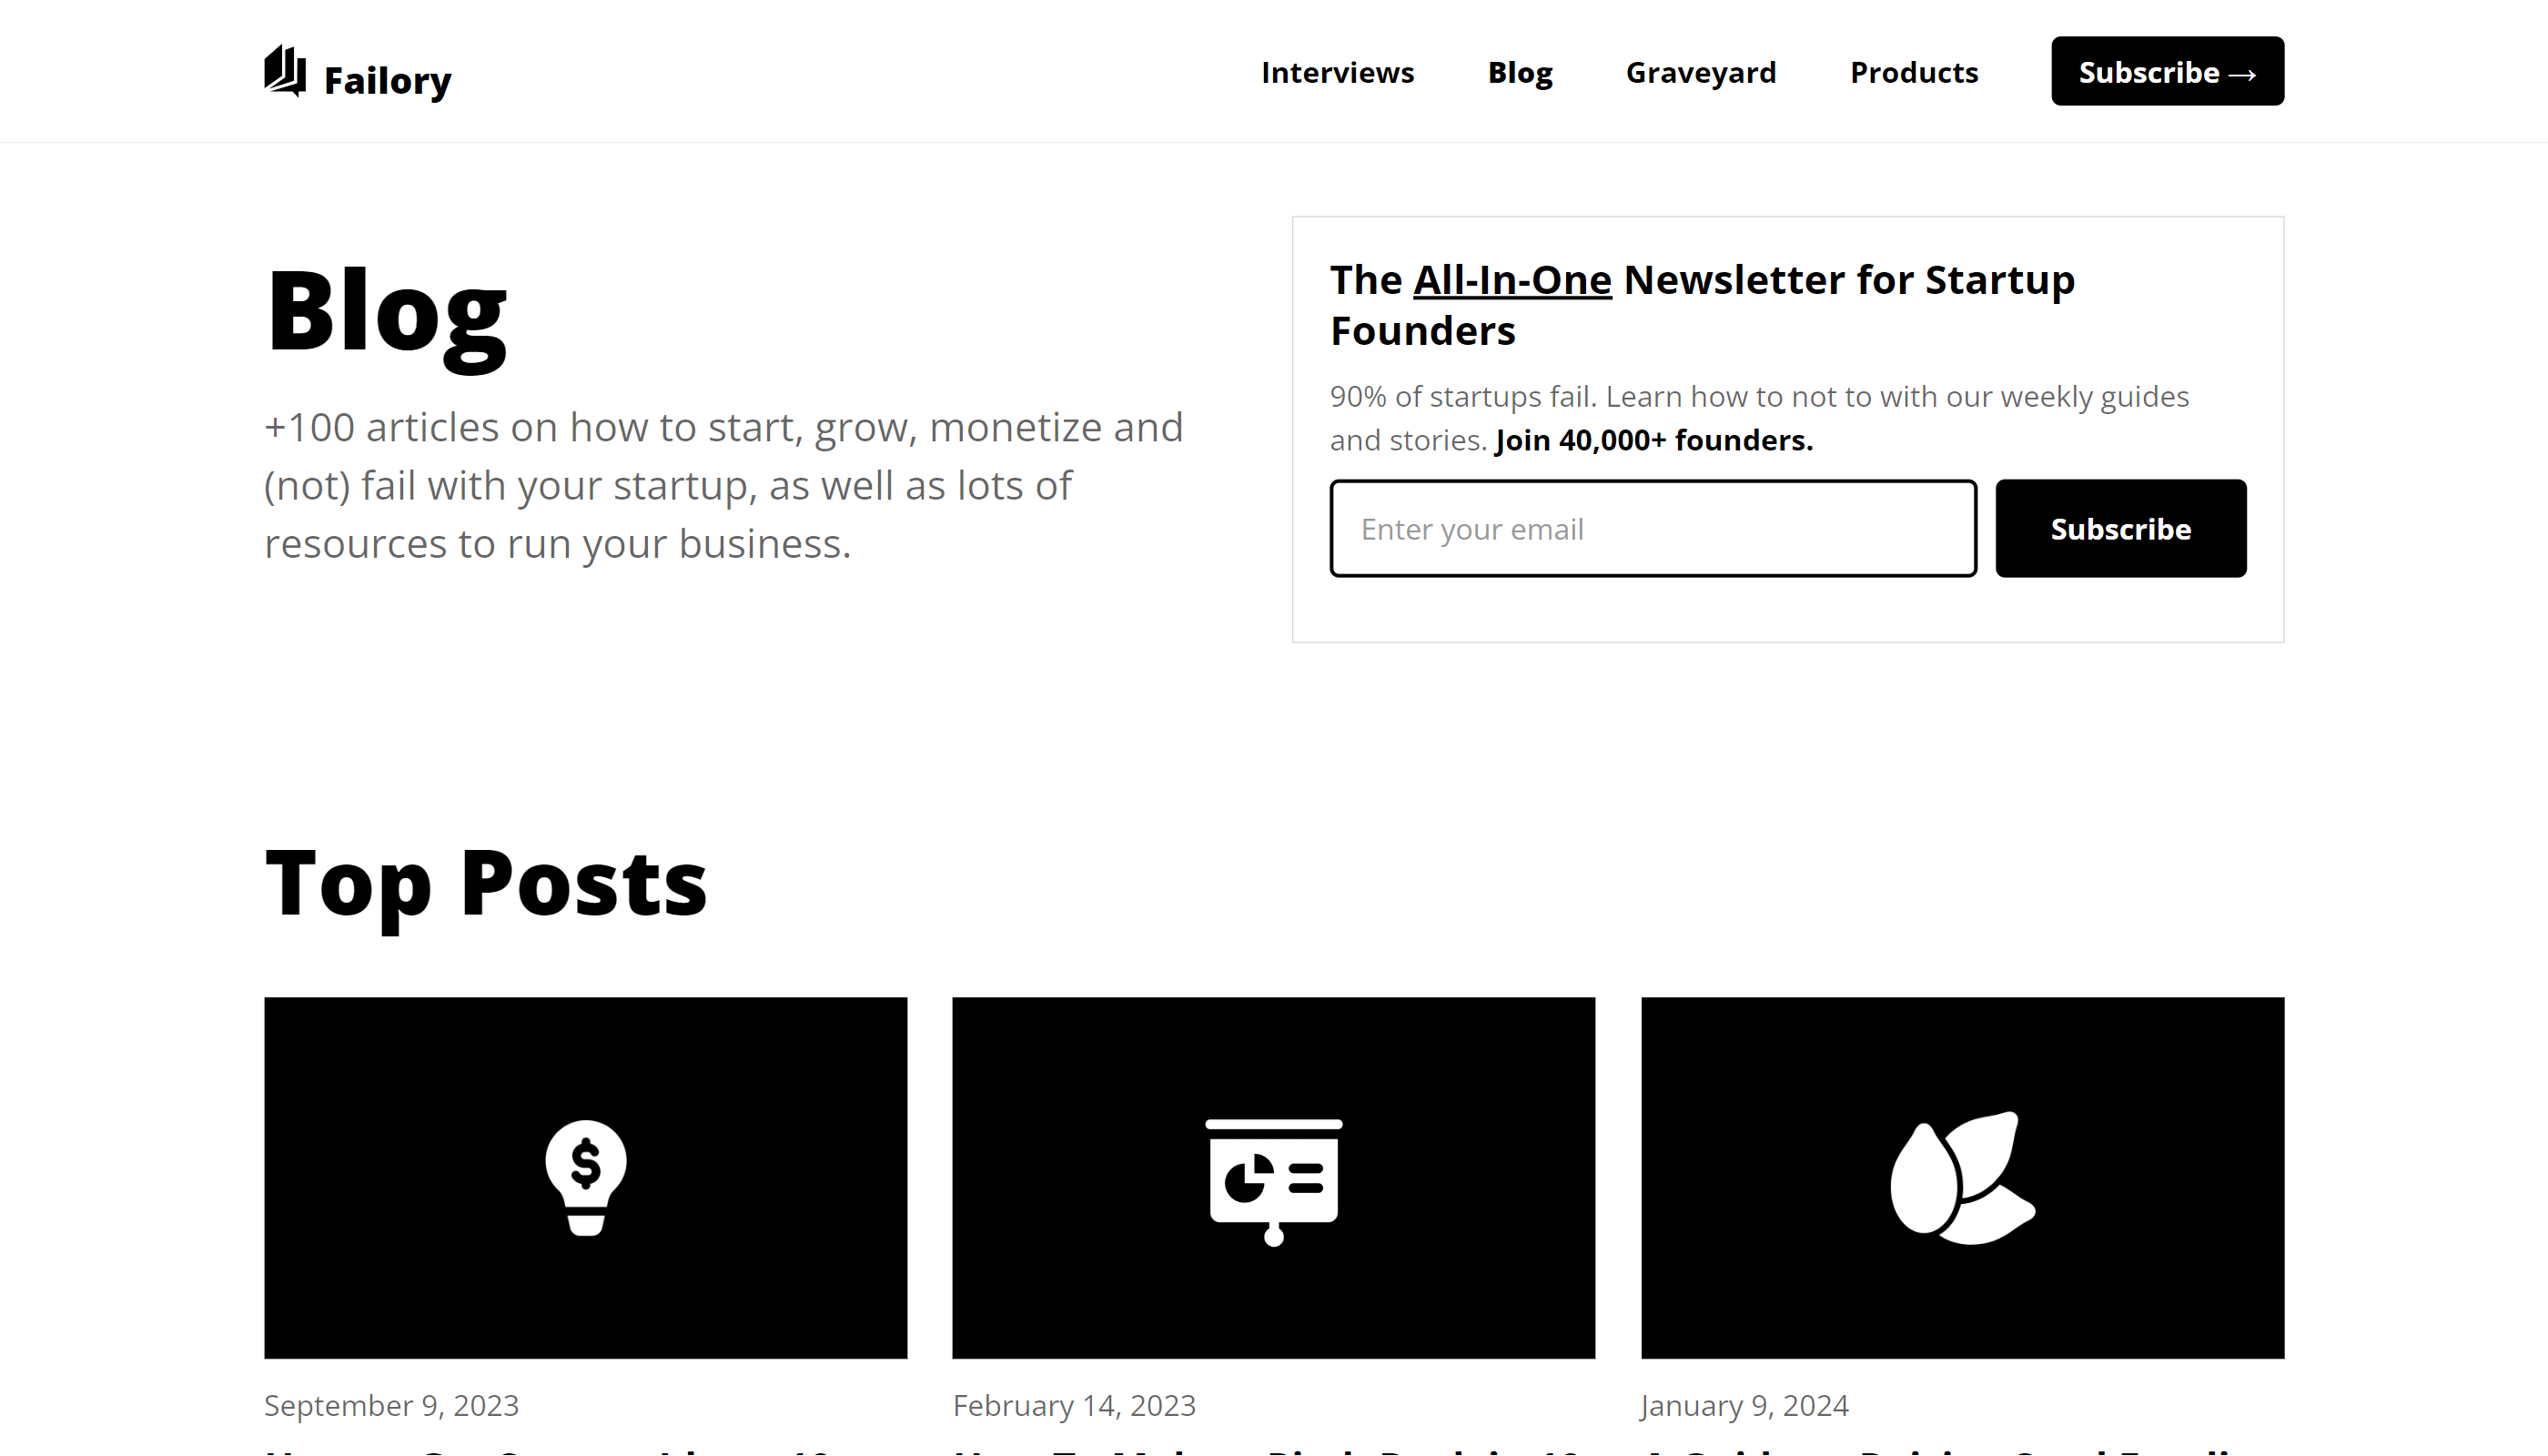
Task: Click the newsletter Subscribe button
Action: tap(2120, 528)
